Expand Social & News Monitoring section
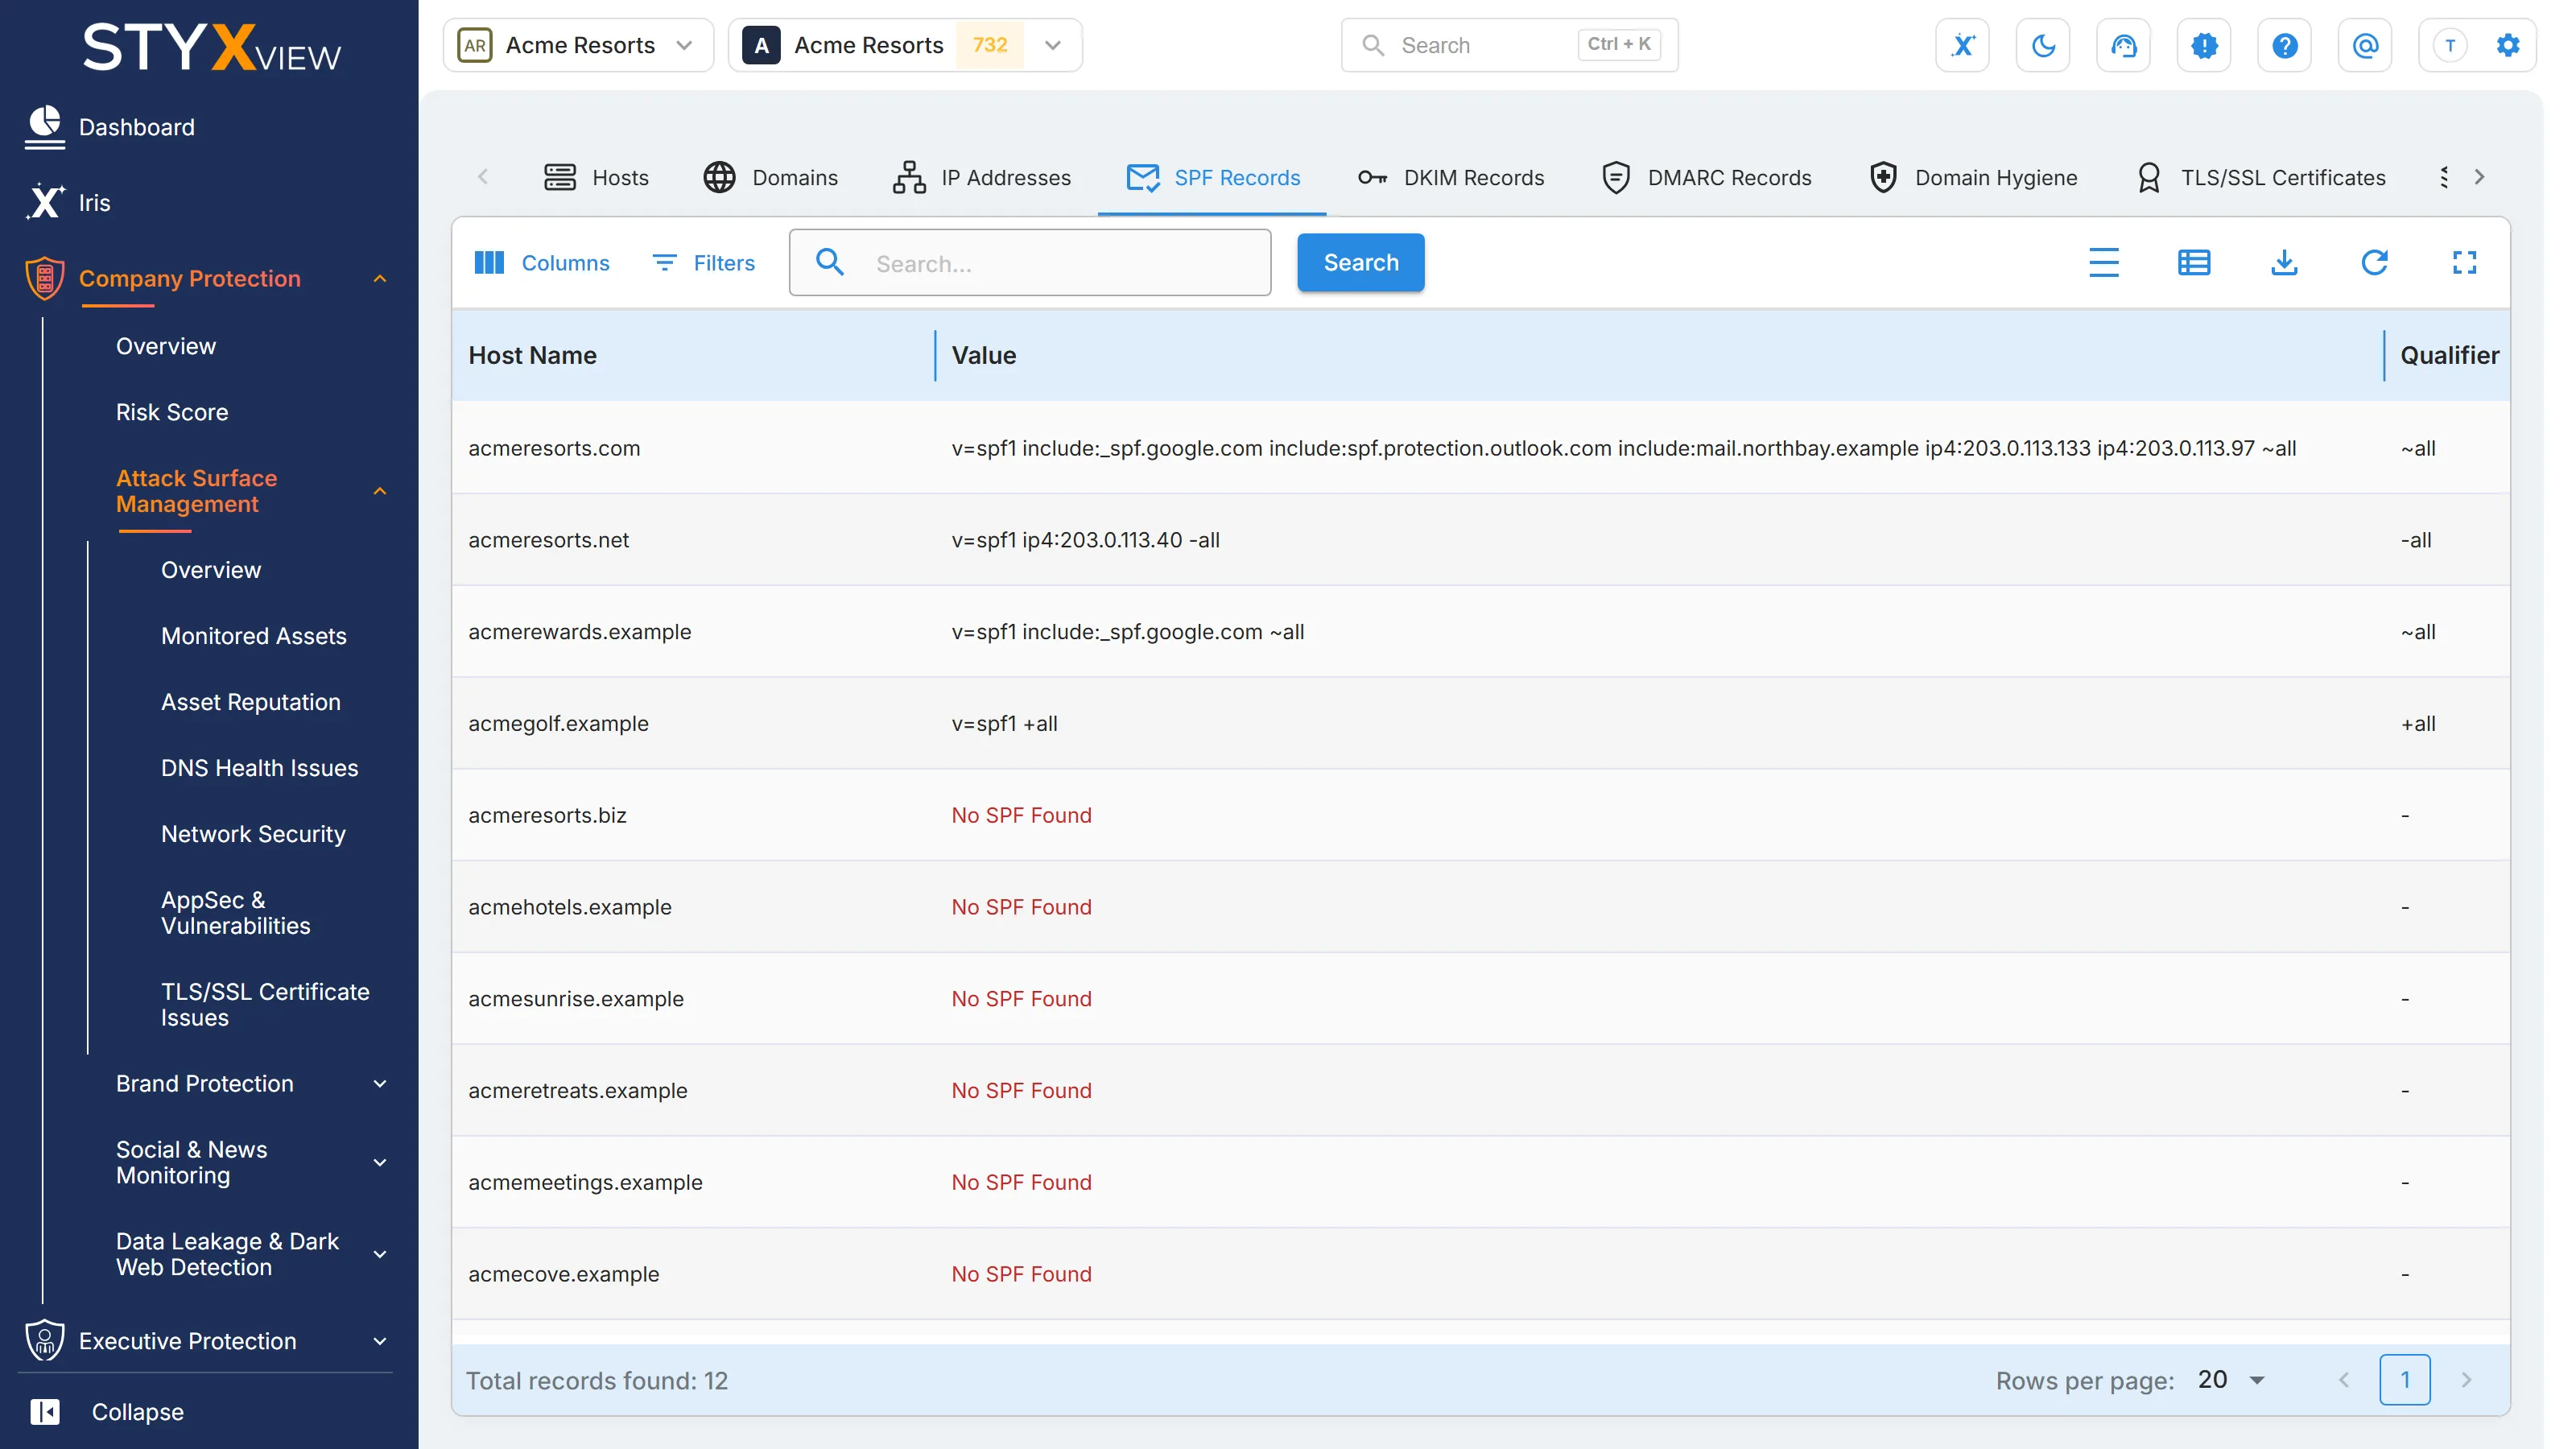This screenshot has width=2576, height=1449. [380, 1163]
